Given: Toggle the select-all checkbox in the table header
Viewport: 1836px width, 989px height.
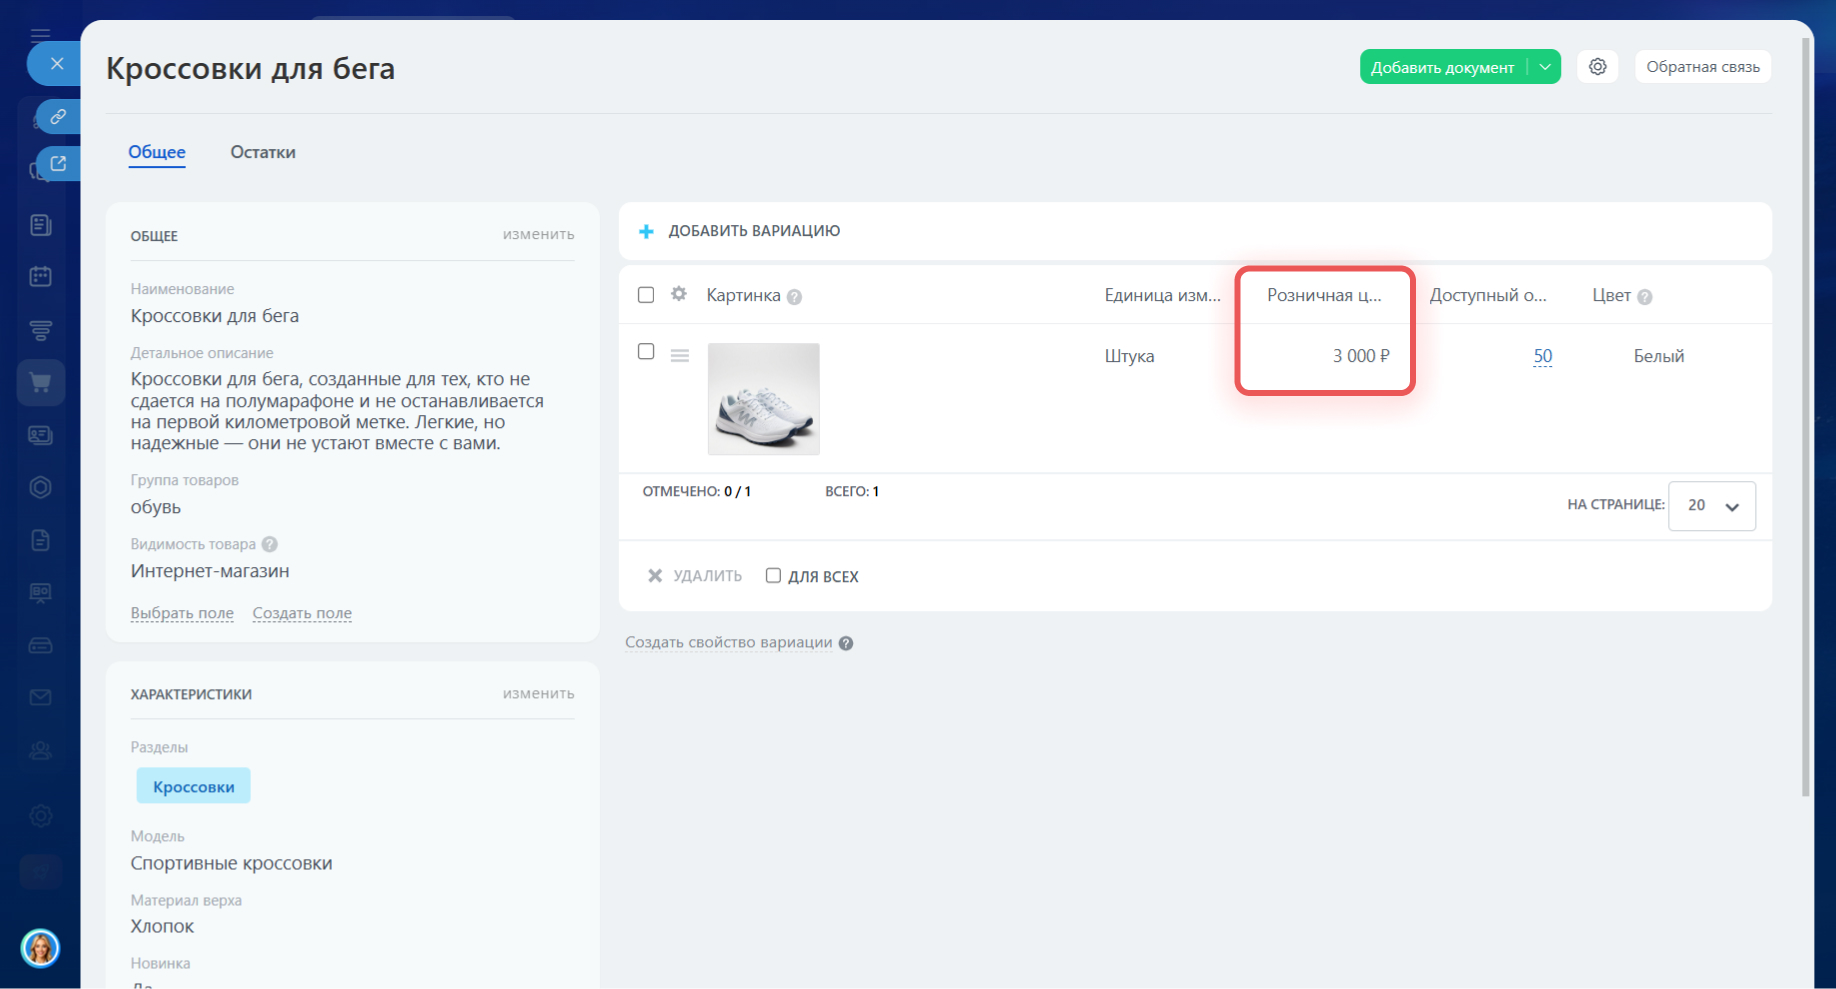Looking at the screenshot, I should coord(646,295).
